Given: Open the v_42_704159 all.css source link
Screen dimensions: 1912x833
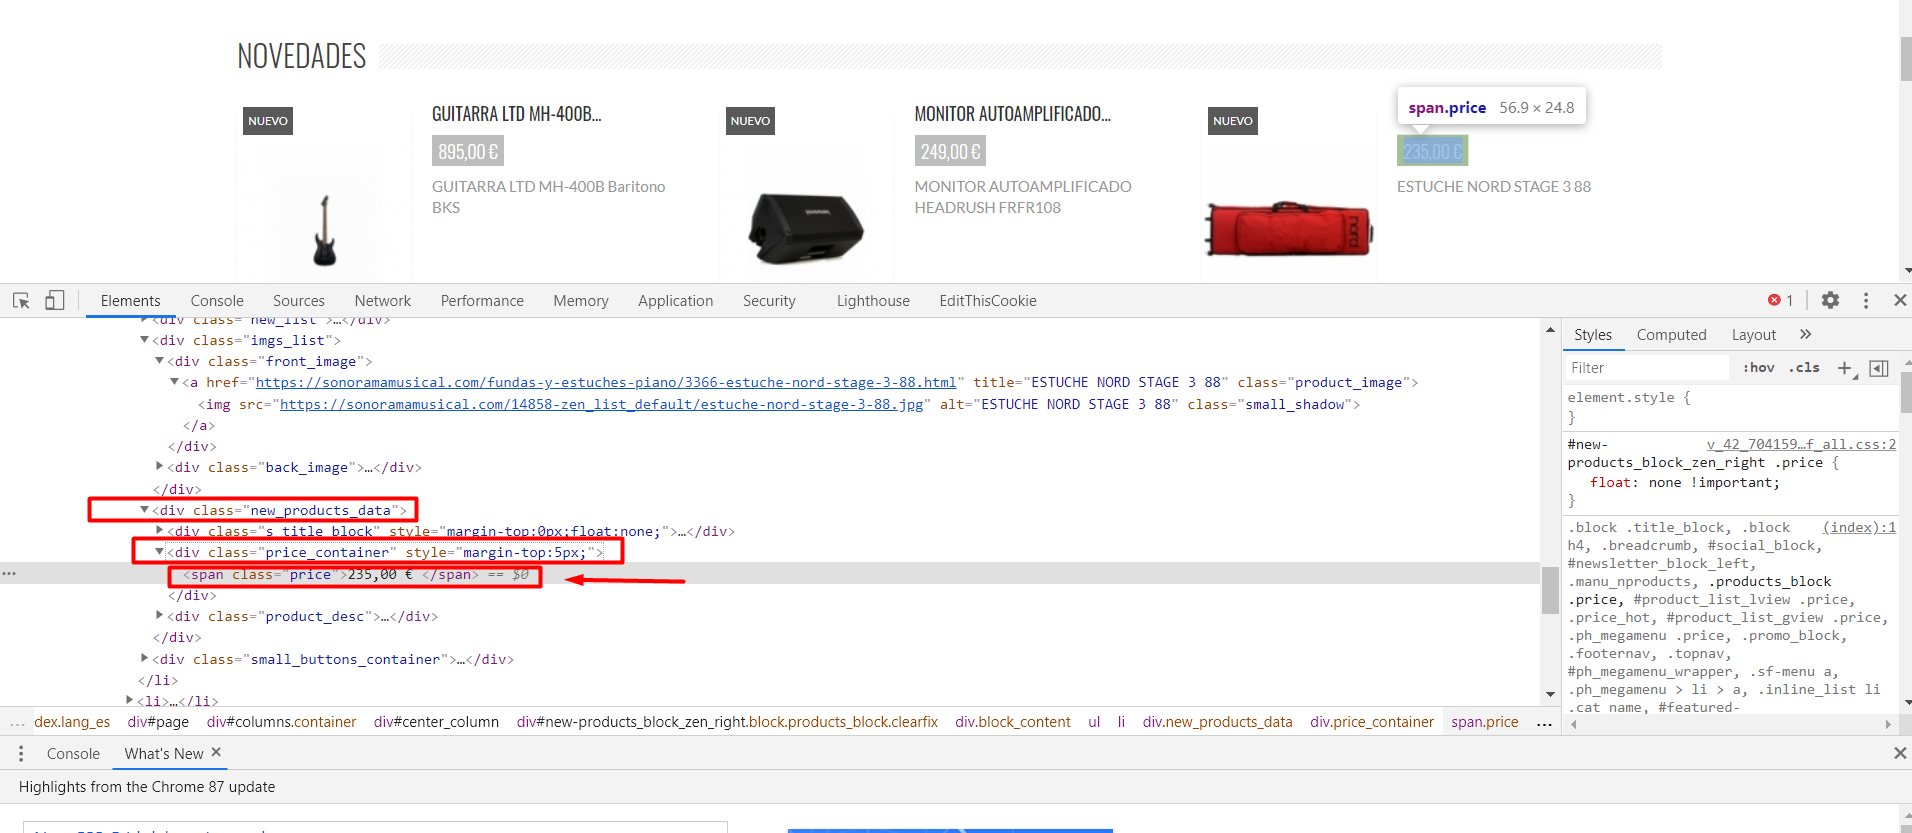Looking at the screenshot, I should (1801, 444).
